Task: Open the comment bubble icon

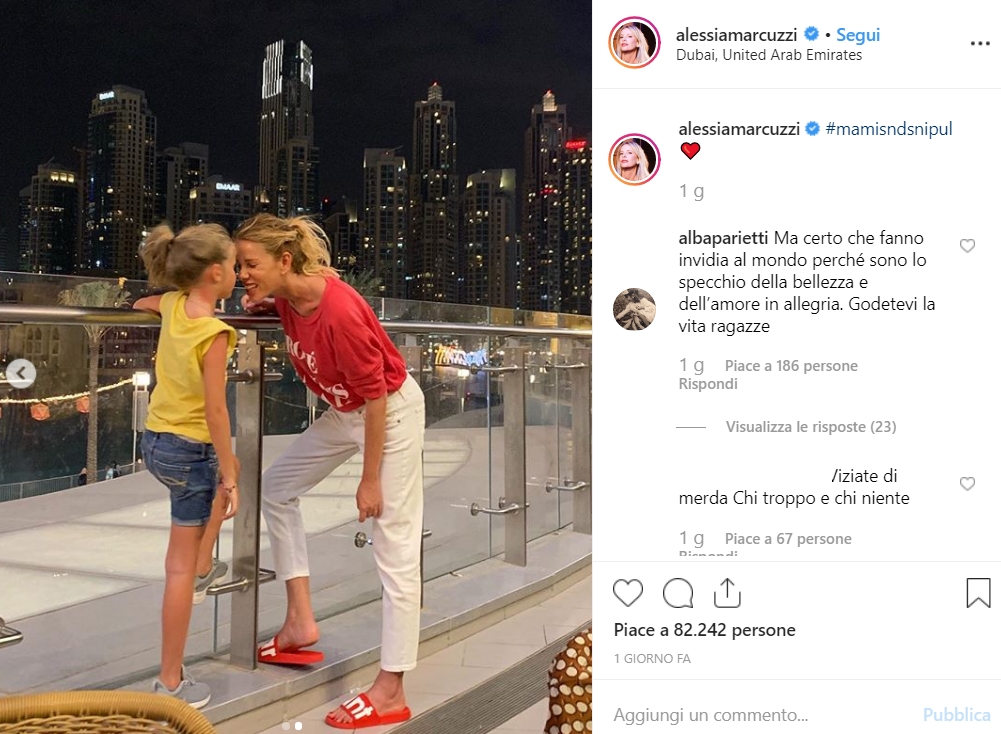Action: [x=678, y=593]
